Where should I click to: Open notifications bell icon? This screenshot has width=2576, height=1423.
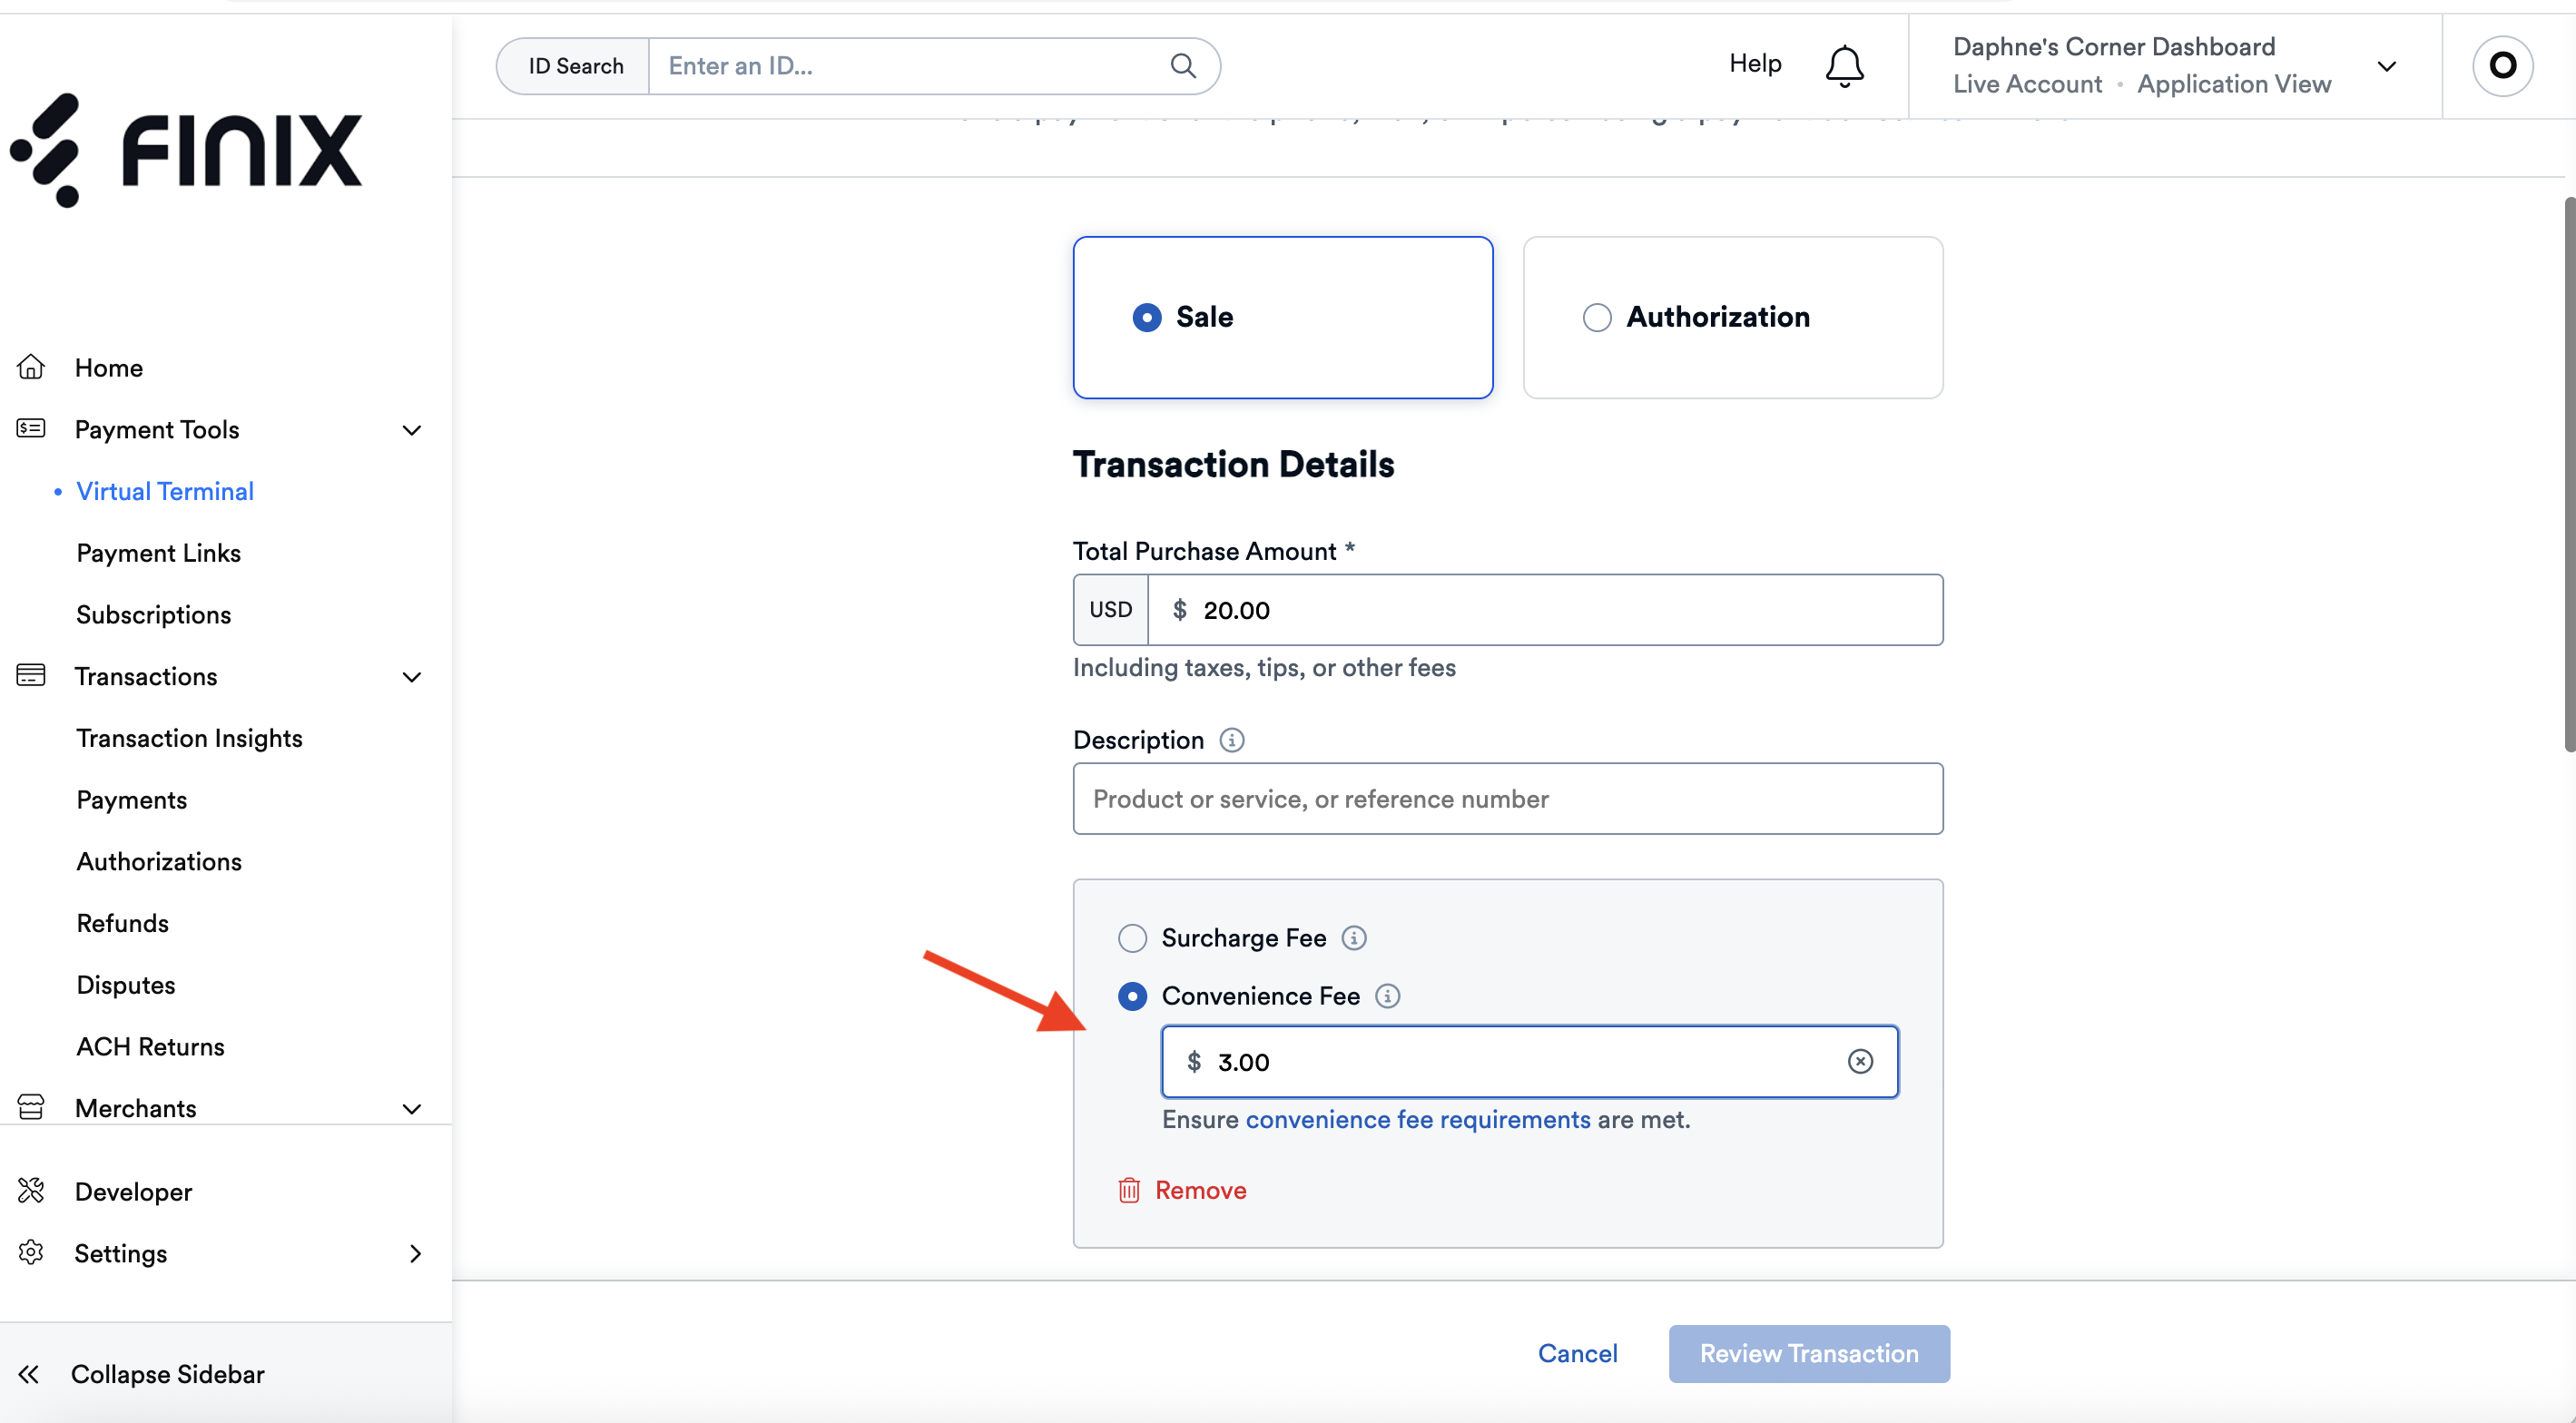pyautogui.click(x=1844, y=66)
